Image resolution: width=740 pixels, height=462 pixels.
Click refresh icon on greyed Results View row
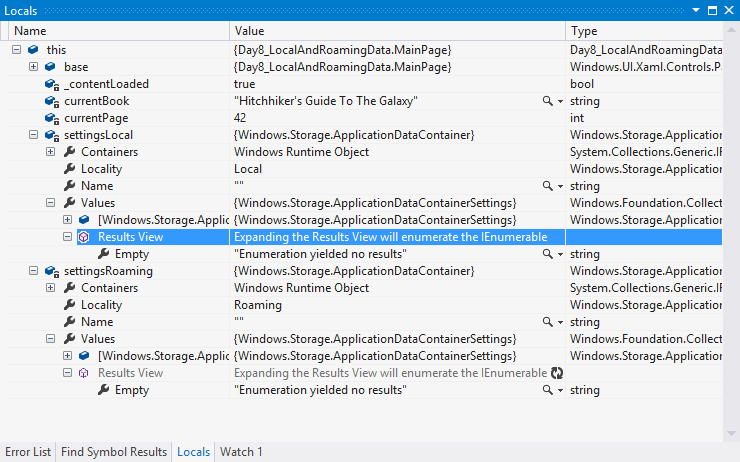click(x=557, y=373)
